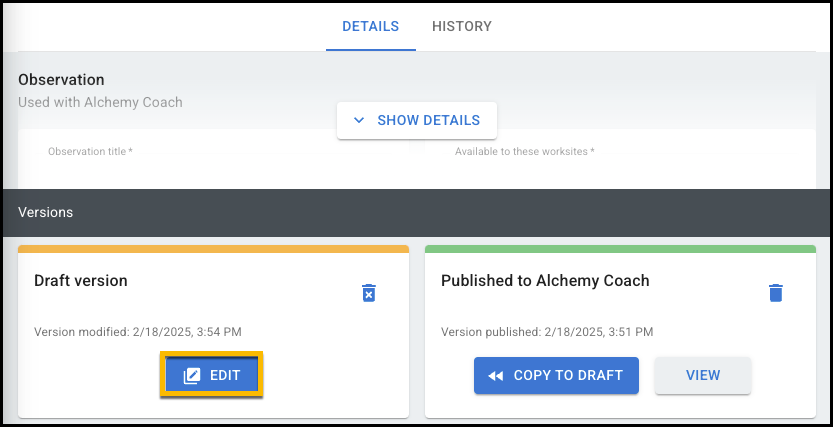The width and height of the screenshot is (833, 427).
Task: Click the Draft version card title
Action: 81,281
